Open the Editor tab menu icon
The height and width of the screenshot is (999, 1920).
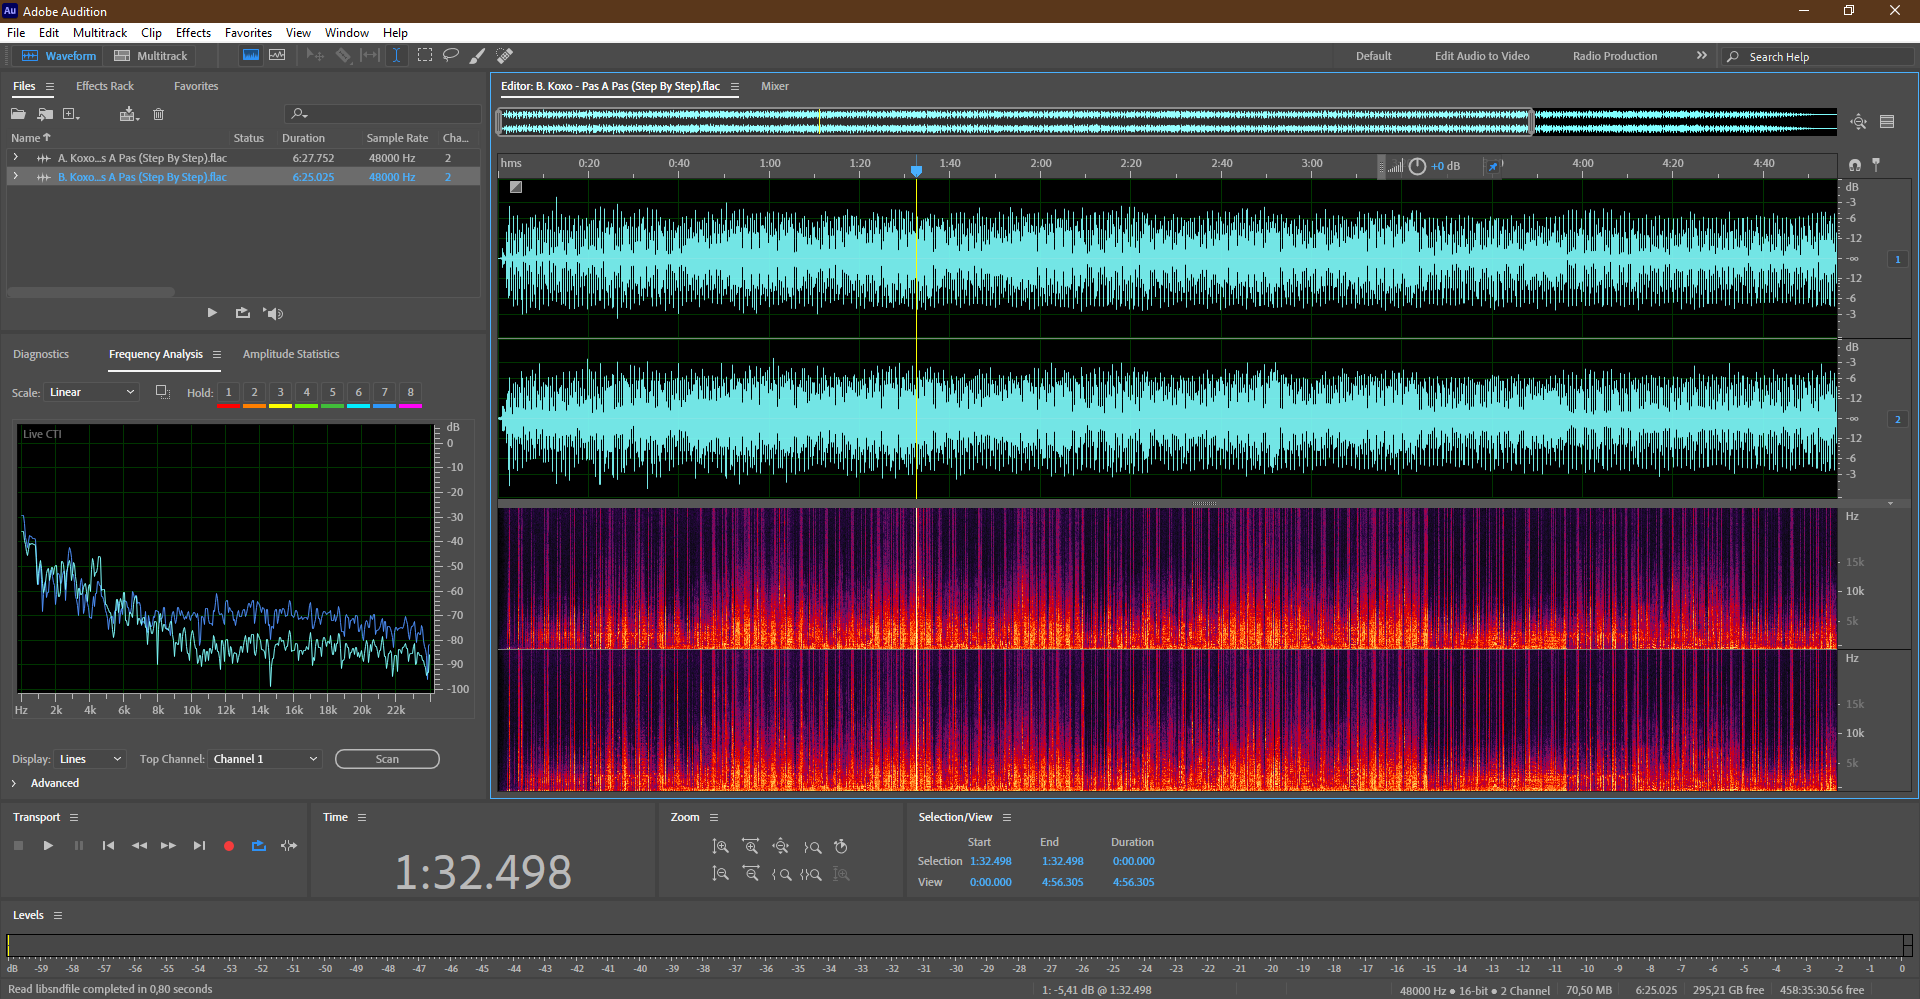point(735,87)
